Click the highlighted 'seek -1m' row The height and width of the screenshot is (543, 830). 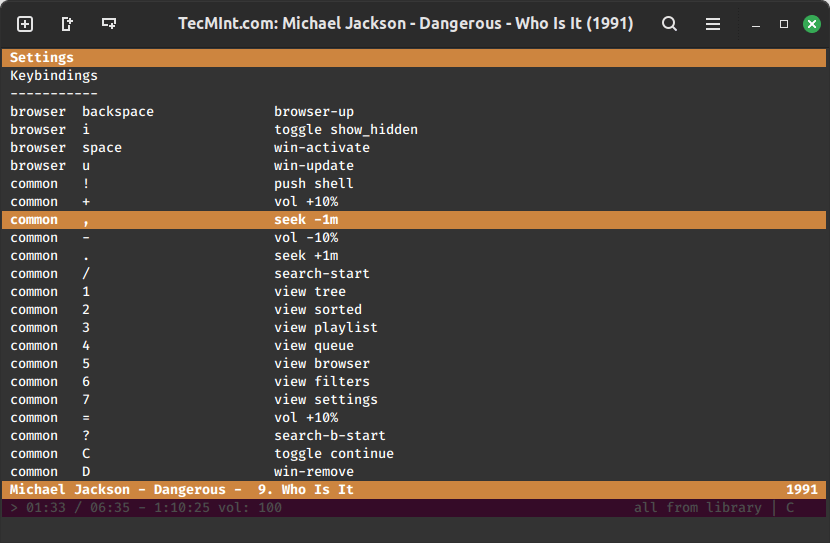click(x=414, y=220)
